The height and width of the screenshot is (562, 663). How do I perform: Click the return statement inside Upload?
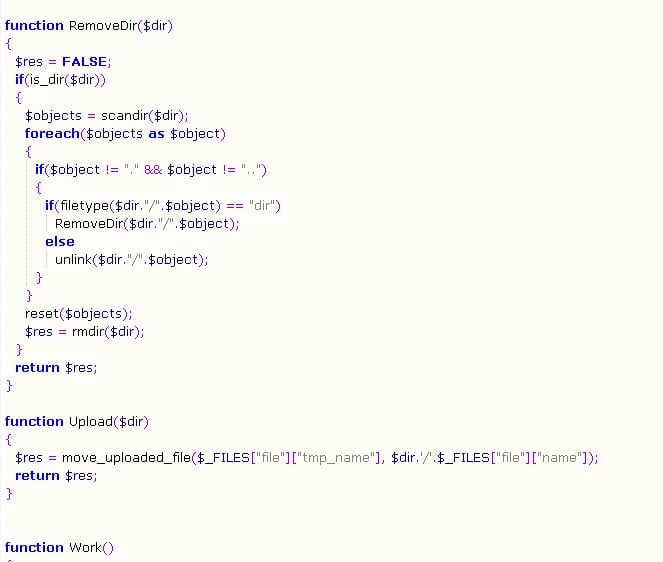pos(37,475)
